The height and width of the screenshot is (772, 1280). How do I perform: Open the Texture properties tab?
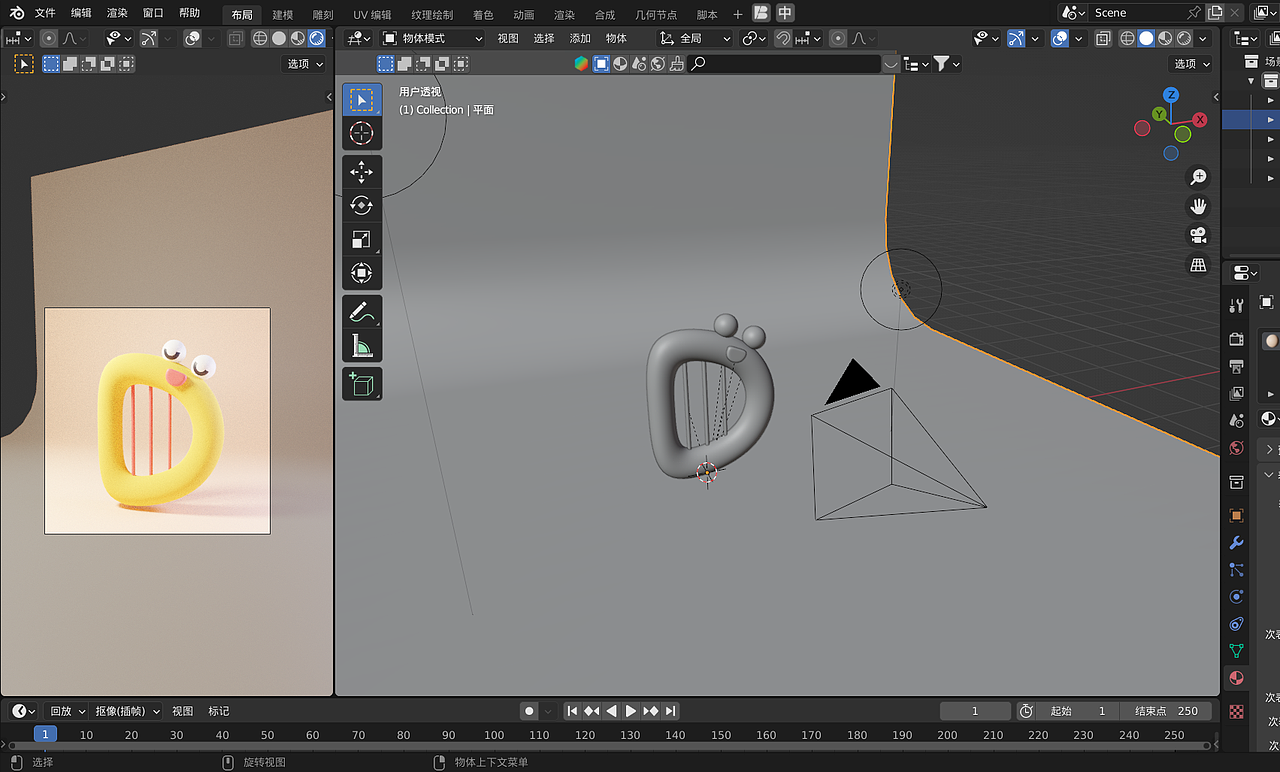pyautogui.click(x=1237, y=712)
